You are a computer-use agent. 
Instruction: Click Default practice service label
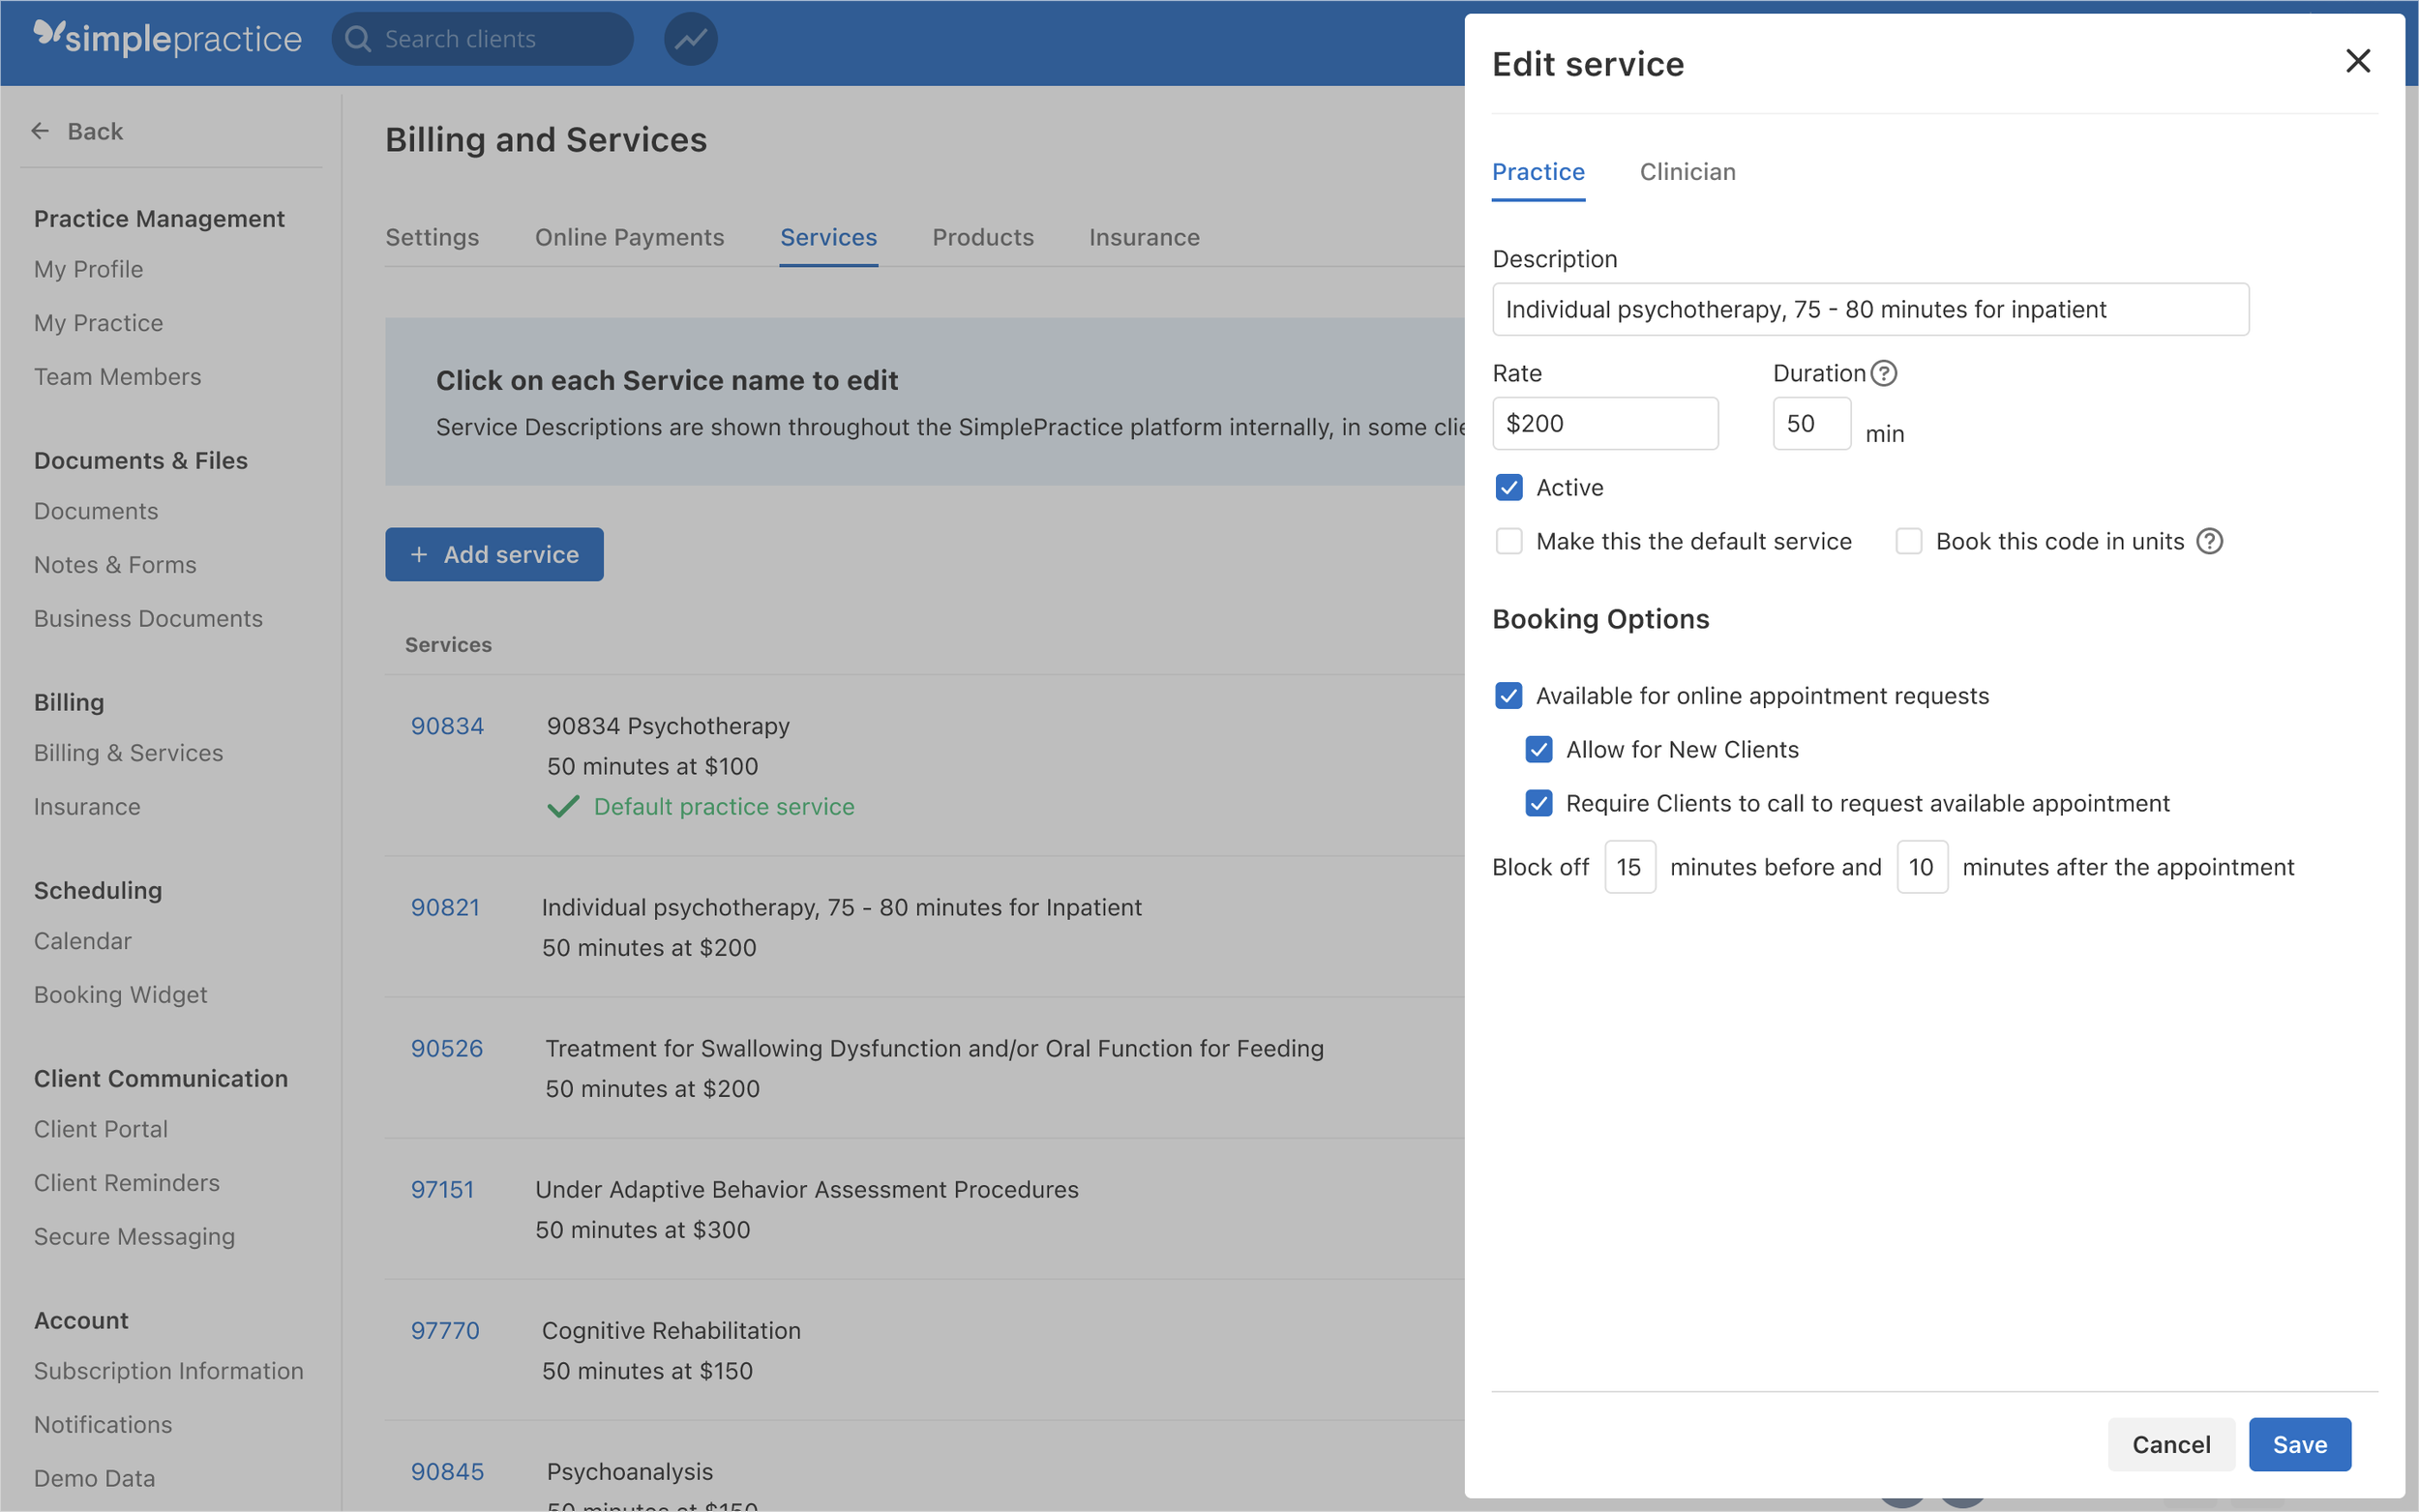(x=724, y=807)
